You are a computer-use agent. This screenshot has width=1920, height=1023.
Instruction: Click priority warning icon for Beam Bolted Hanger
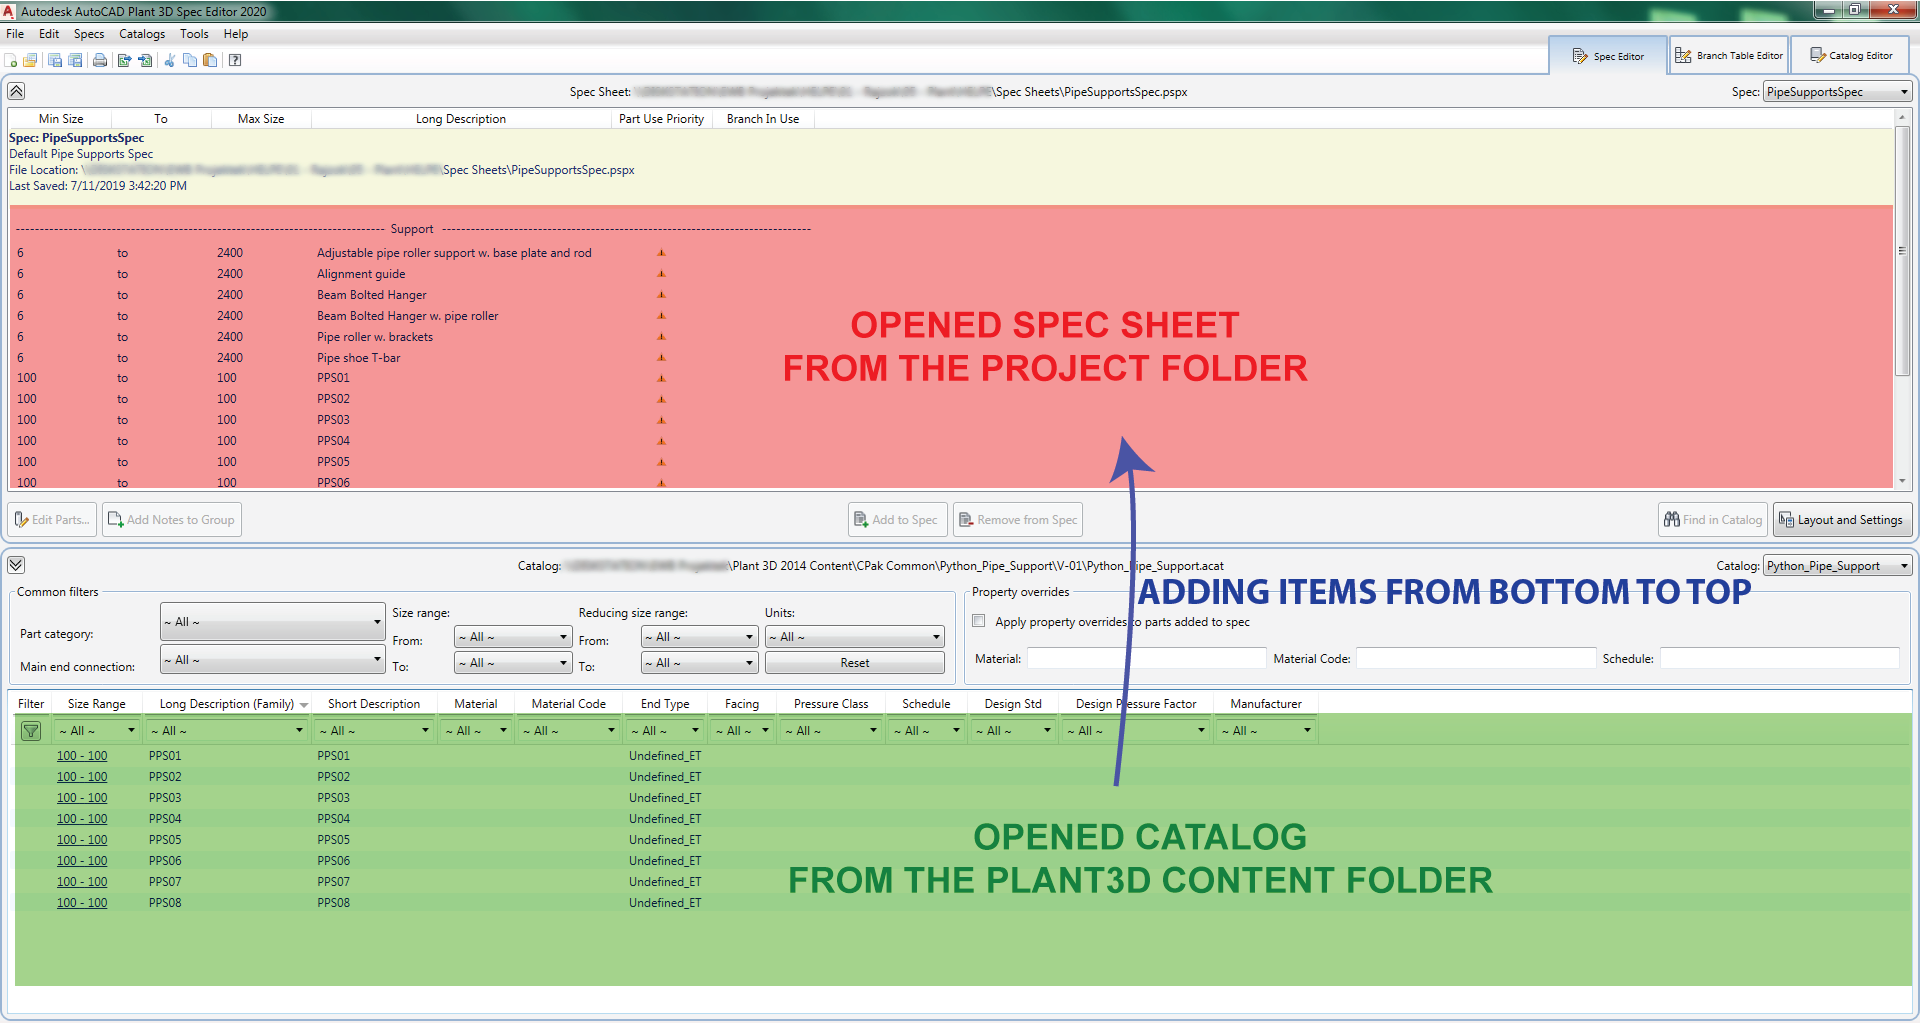click(x=661, y=295)
